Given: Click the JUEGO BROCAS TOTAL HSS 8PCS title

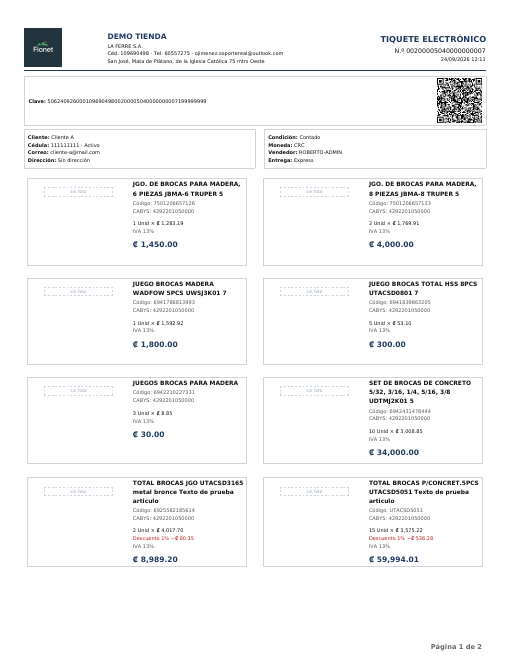Looking at the screenshot, I should pos(423,284).
